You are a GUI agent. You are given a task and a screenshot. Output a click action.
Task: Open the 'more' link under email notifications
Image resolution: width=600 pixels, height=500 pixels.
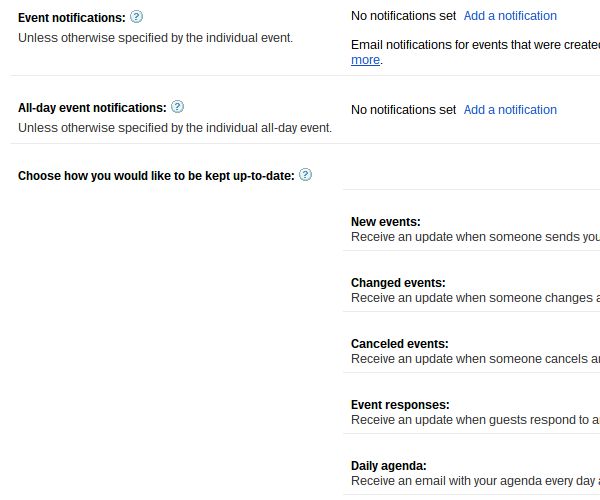coord(365,60)
